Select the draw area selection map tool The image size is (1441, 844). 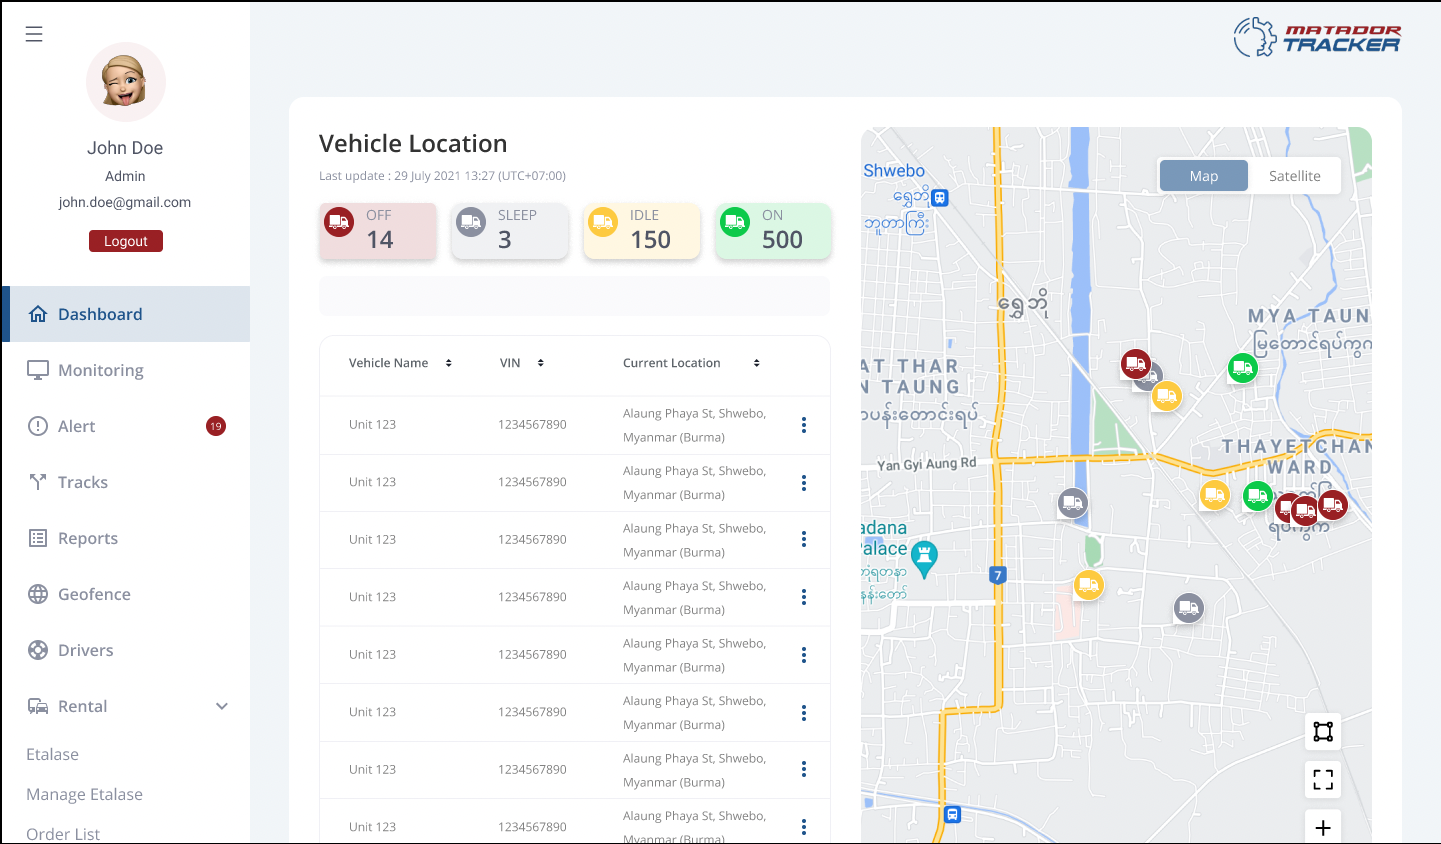[x=1322, y=732]
